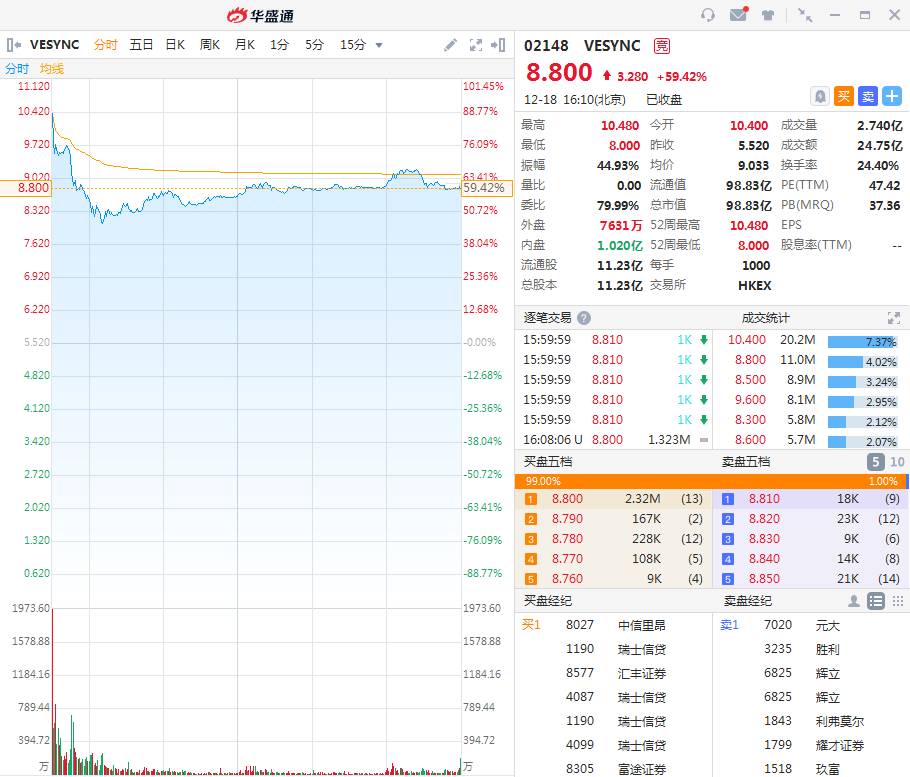
Task: Select the 五日 five-day tab
Action: click(x=141, y=45)
